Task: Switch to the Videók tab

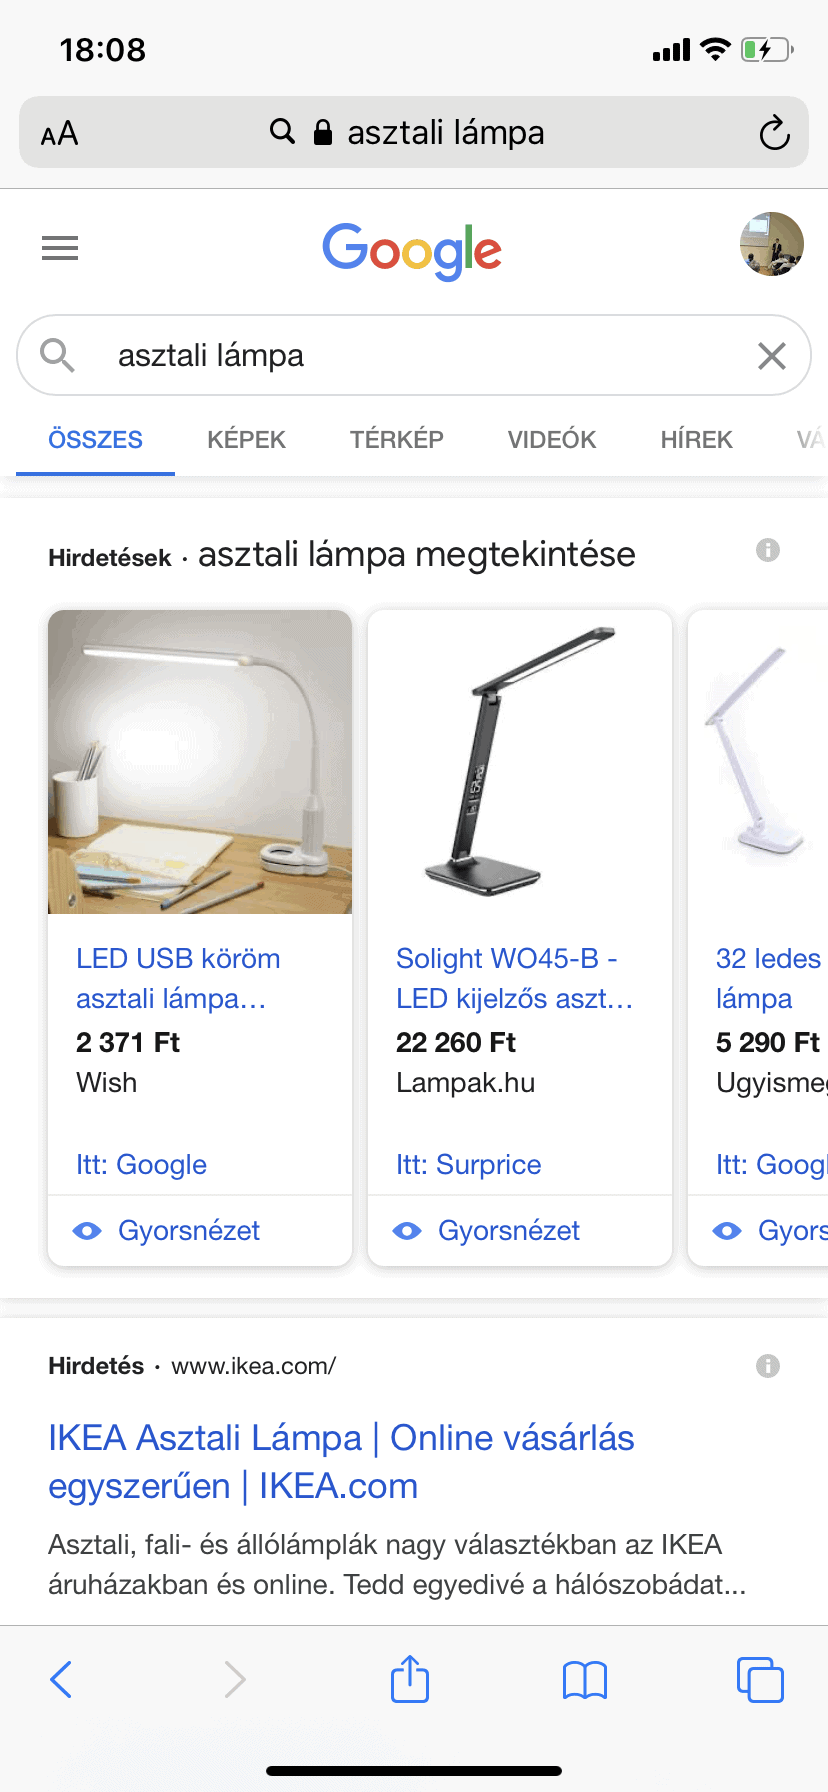Action: [x=551, y=440]
